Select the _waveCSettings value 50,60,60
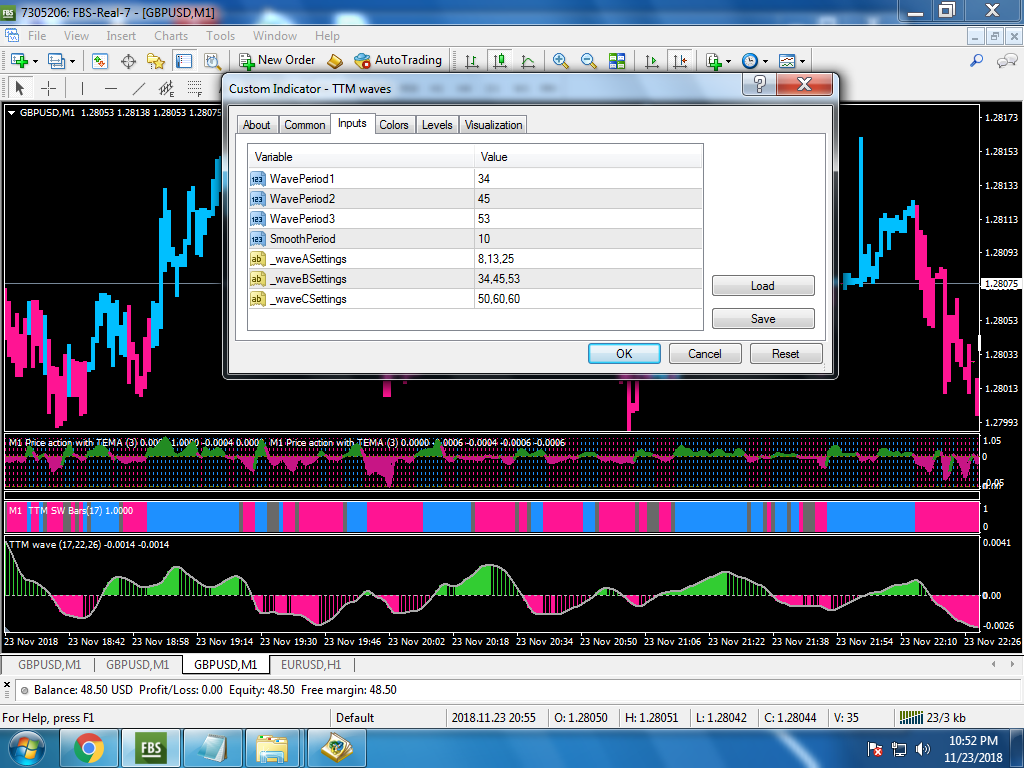The height and width of the screenshot is (768, 1024). [x=588, y=298]
